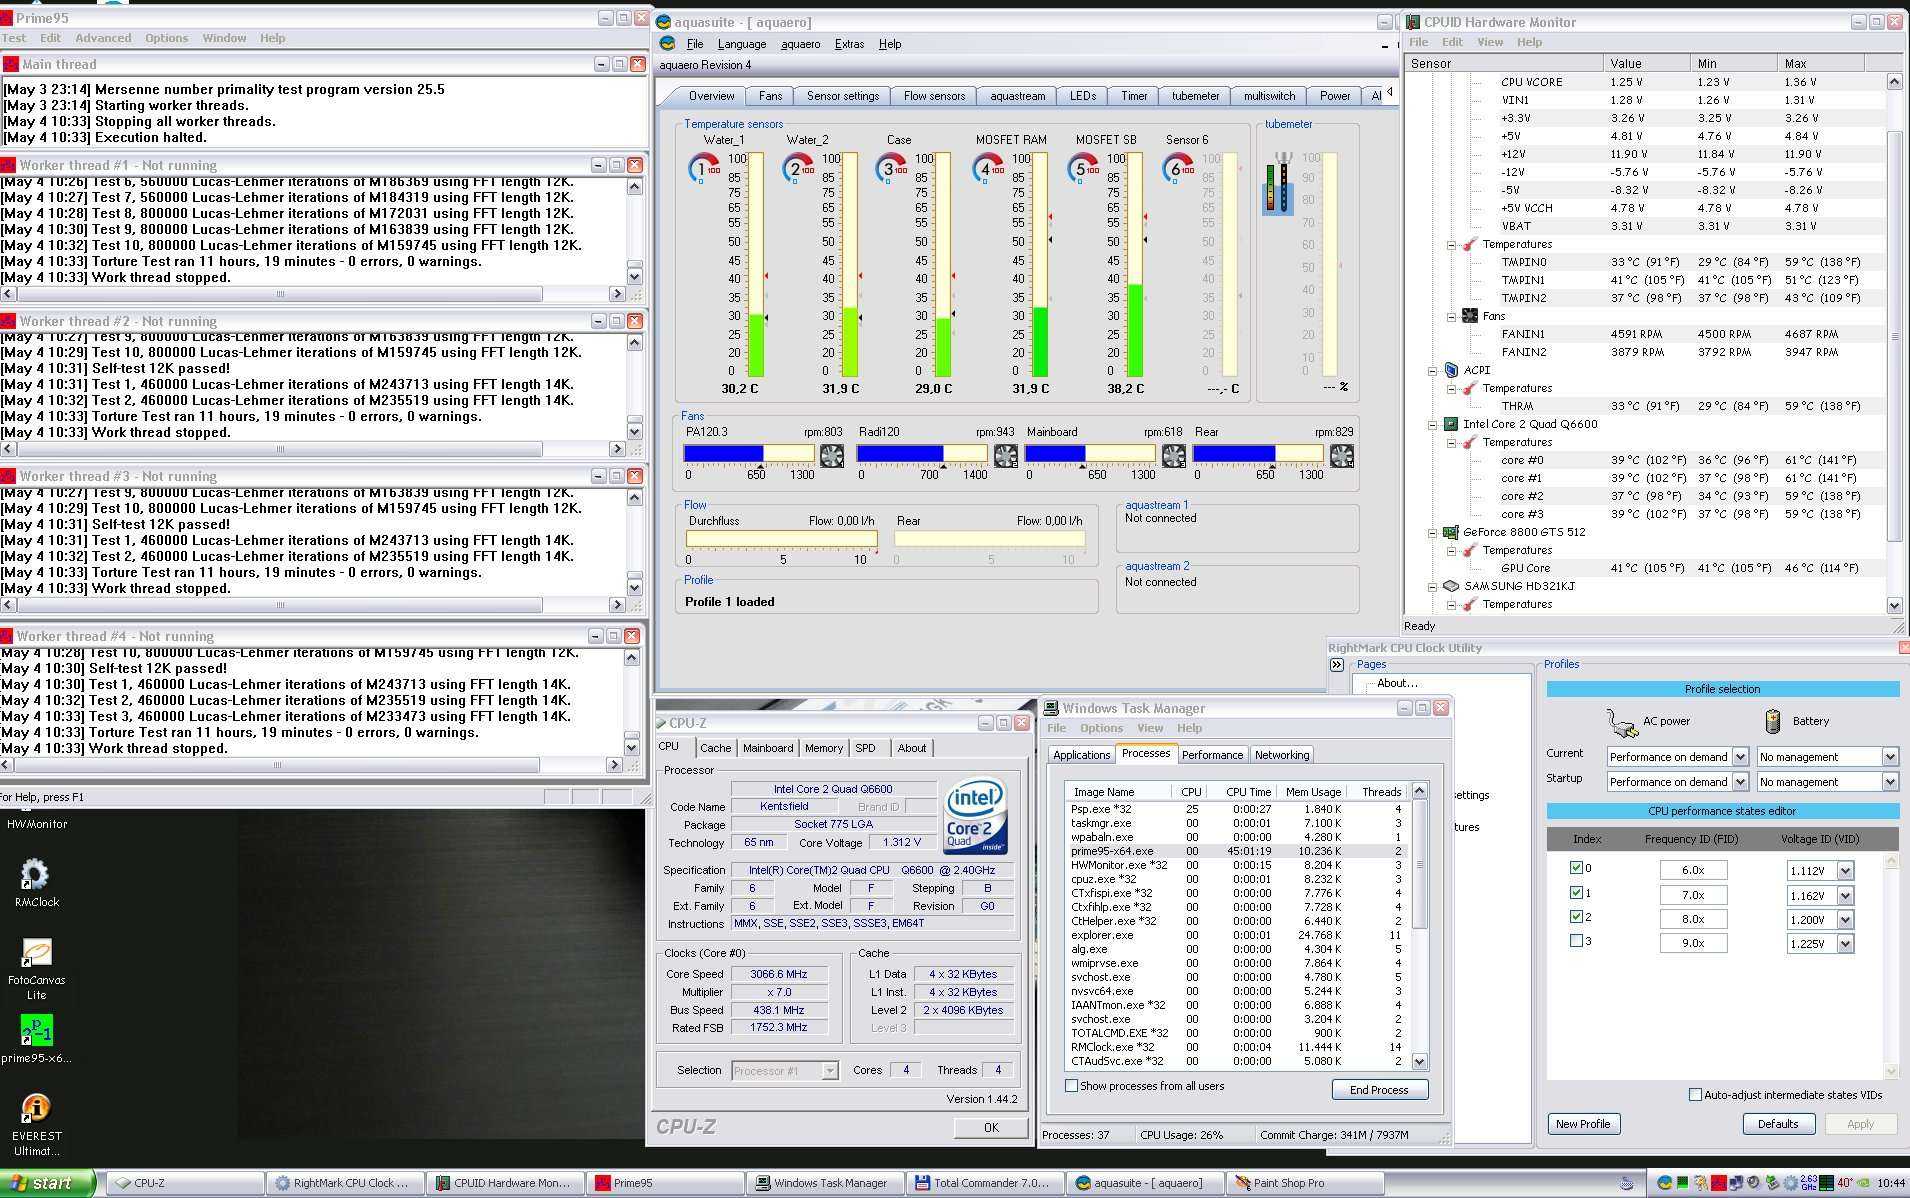Viewport: 1910px width, 1198px height.
Task: Check Show processes from all users
Action: (x=1071, y=1086)
